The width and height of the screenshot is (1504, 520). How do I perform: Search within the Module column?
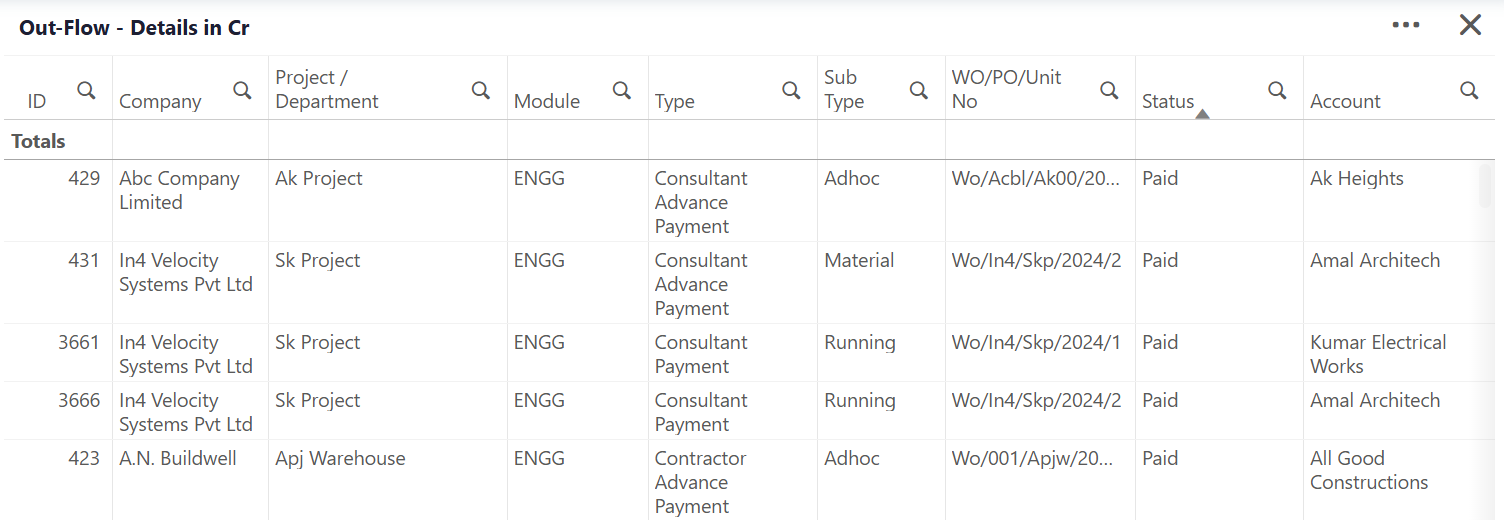[622, 90]
